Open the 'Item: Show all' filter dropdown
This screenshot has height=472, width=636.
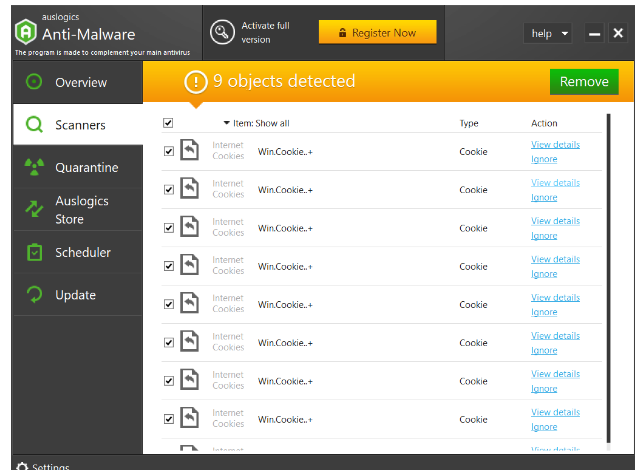(x=256, y=123)
